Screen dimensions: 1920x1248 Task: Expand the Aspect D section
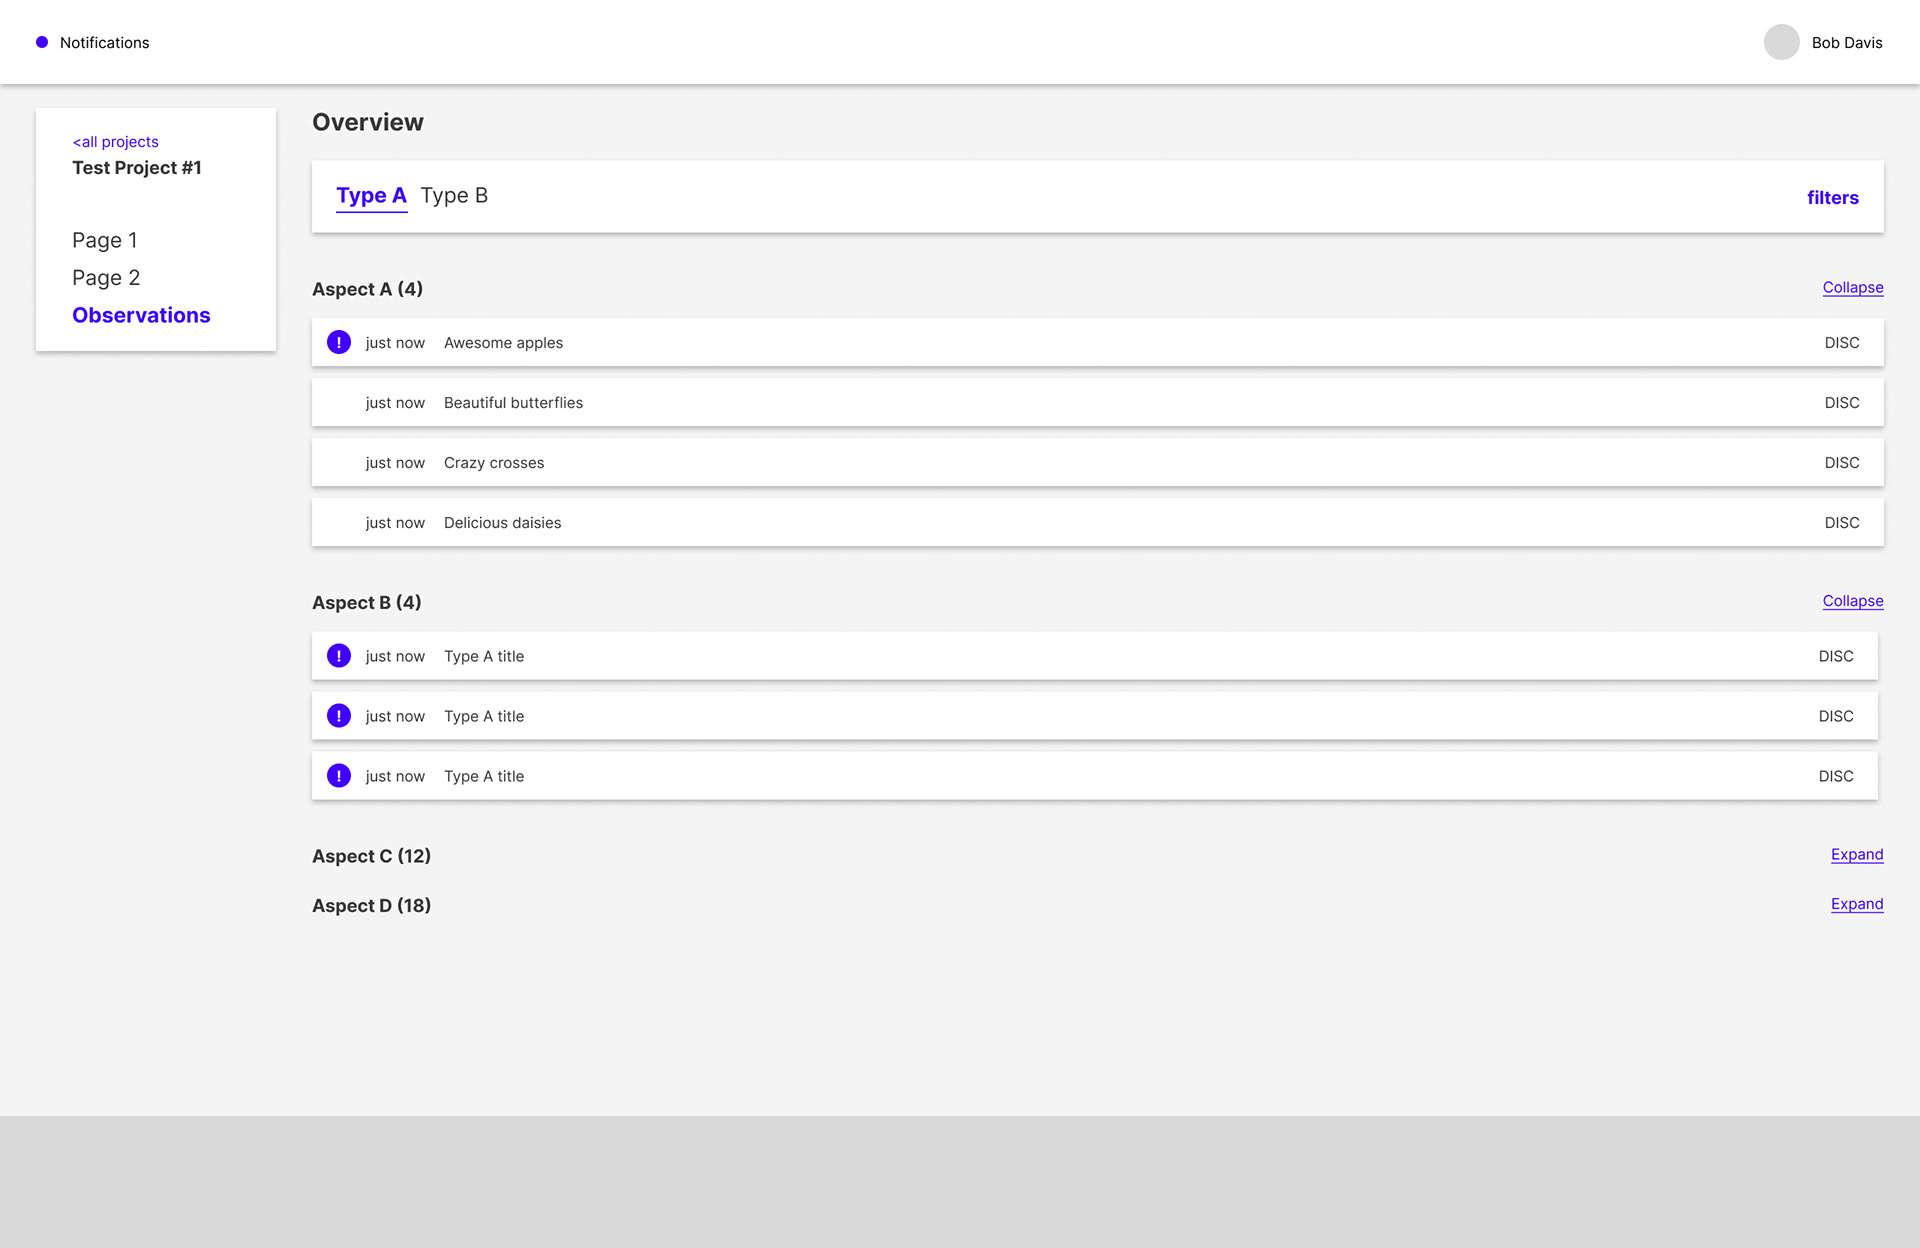1857,904
